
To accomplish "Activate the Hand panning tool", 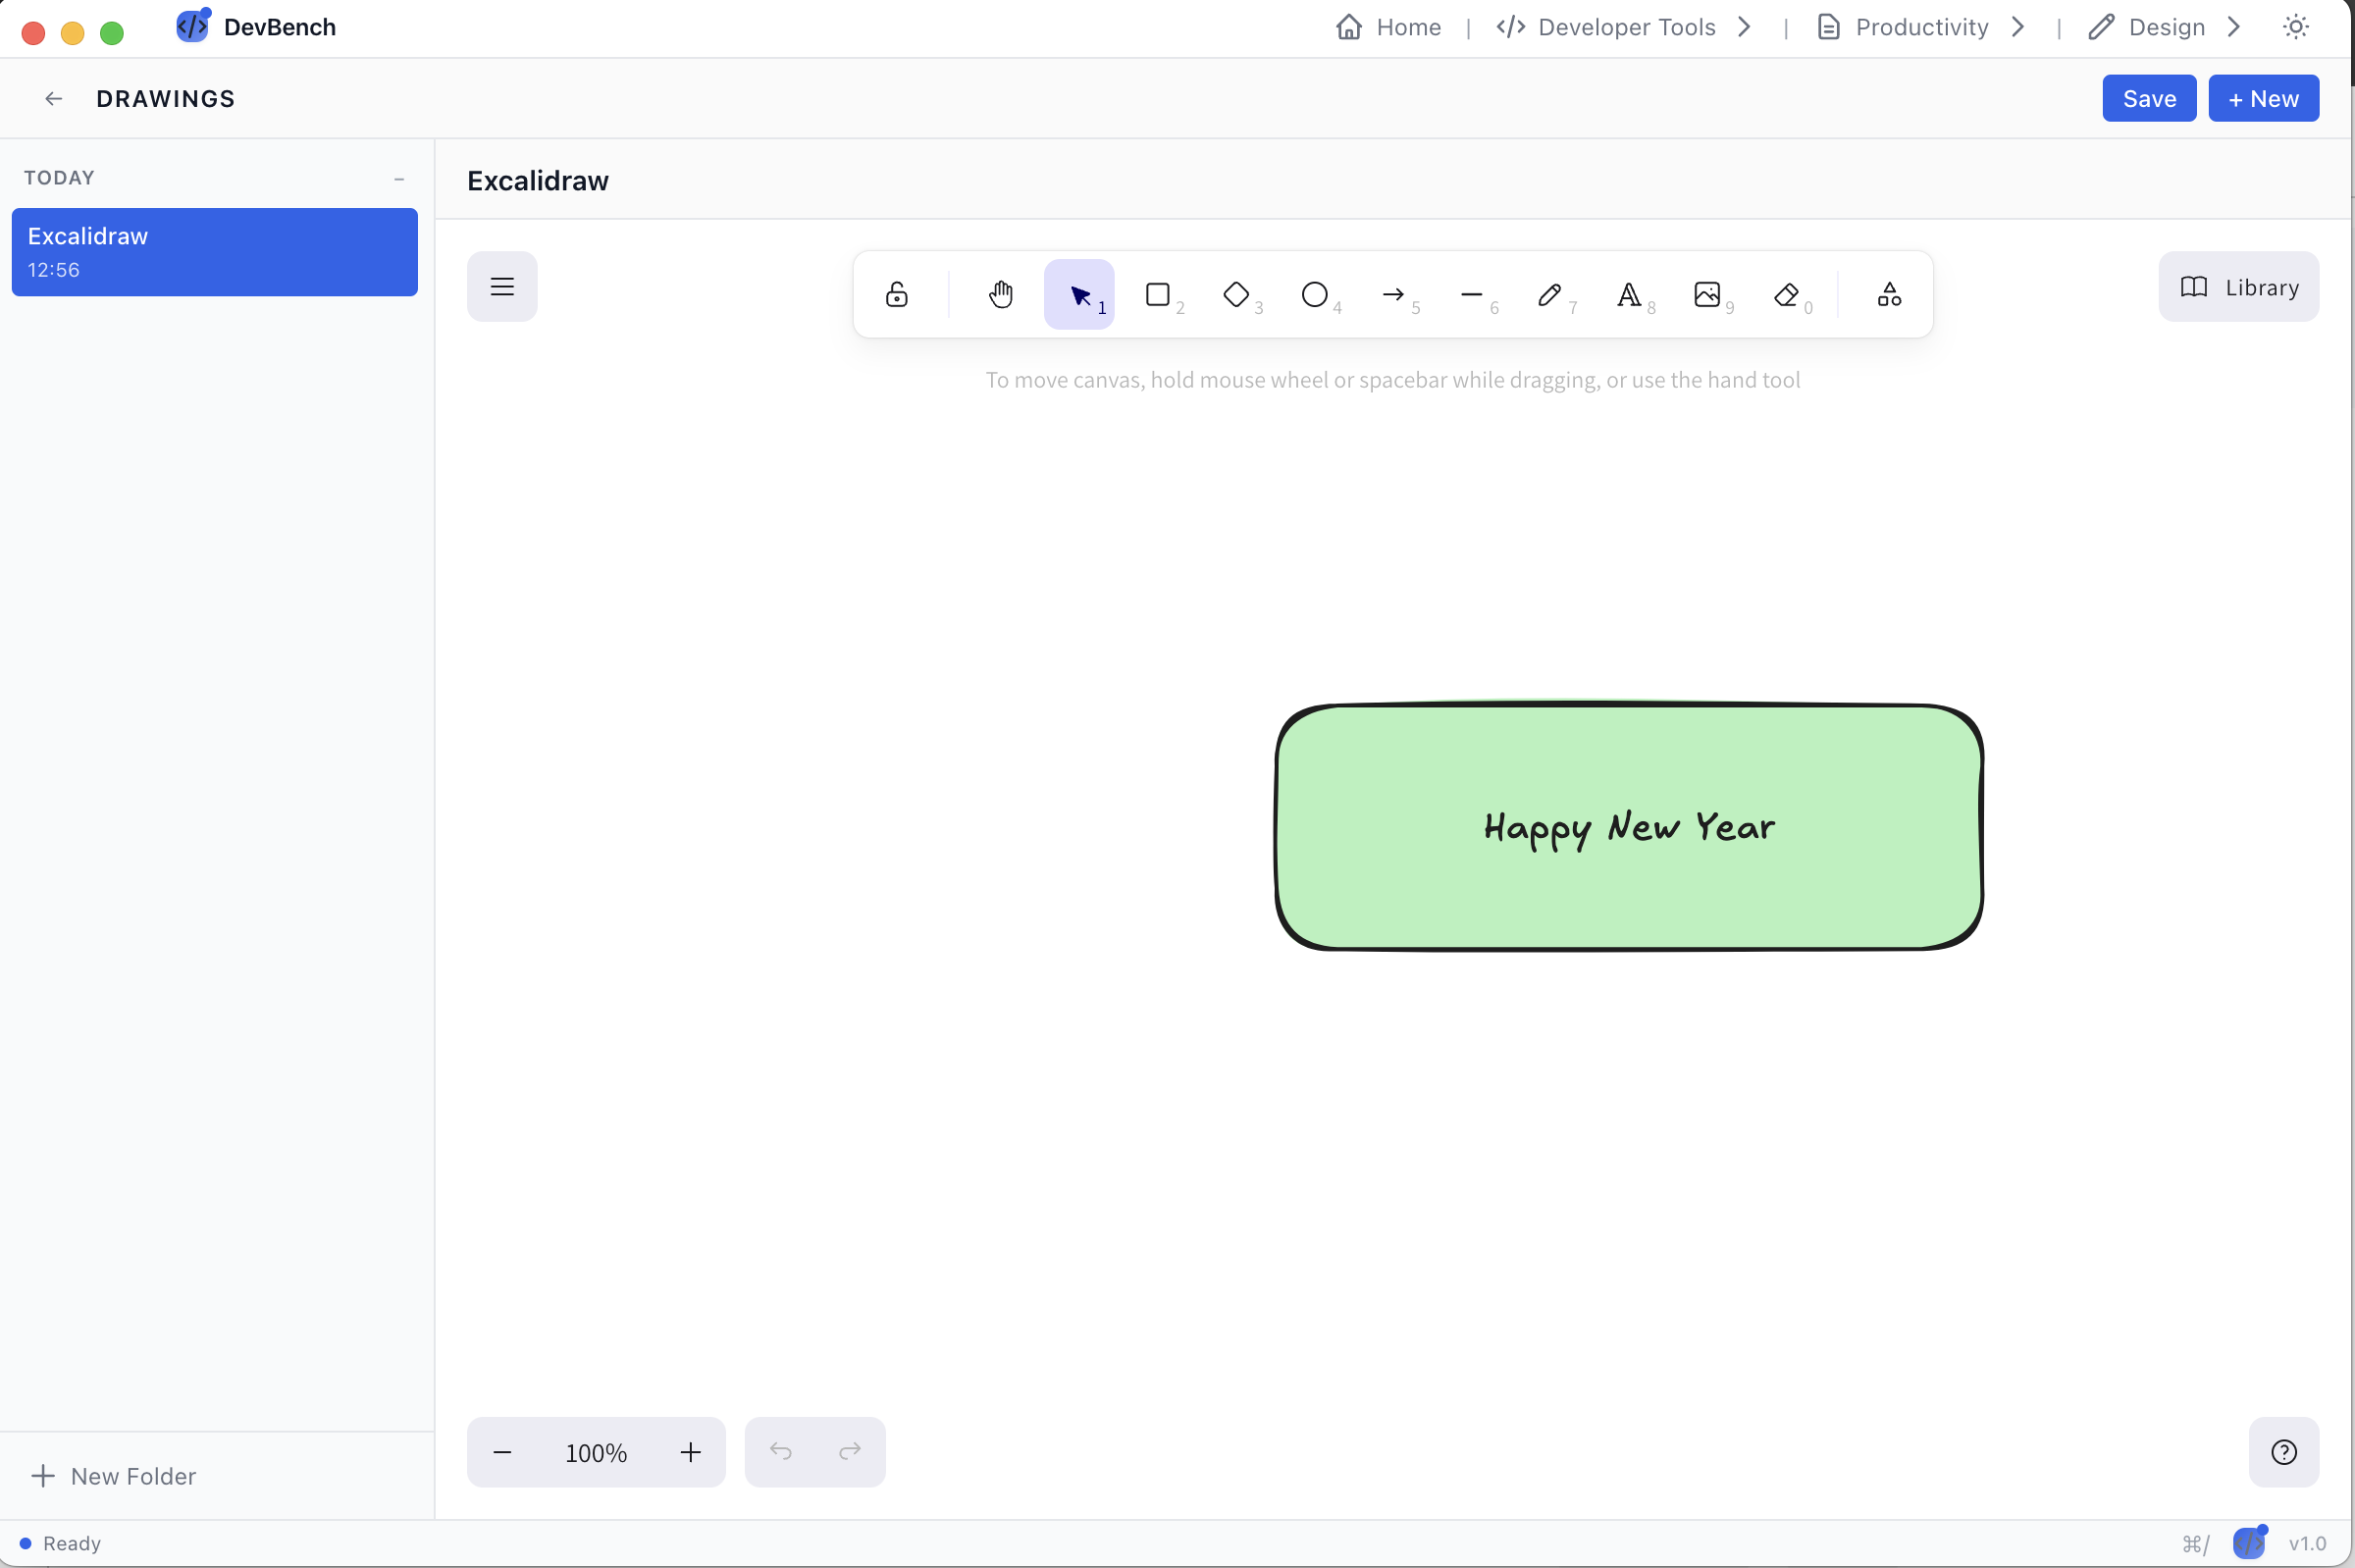I will coord(1000,294).
